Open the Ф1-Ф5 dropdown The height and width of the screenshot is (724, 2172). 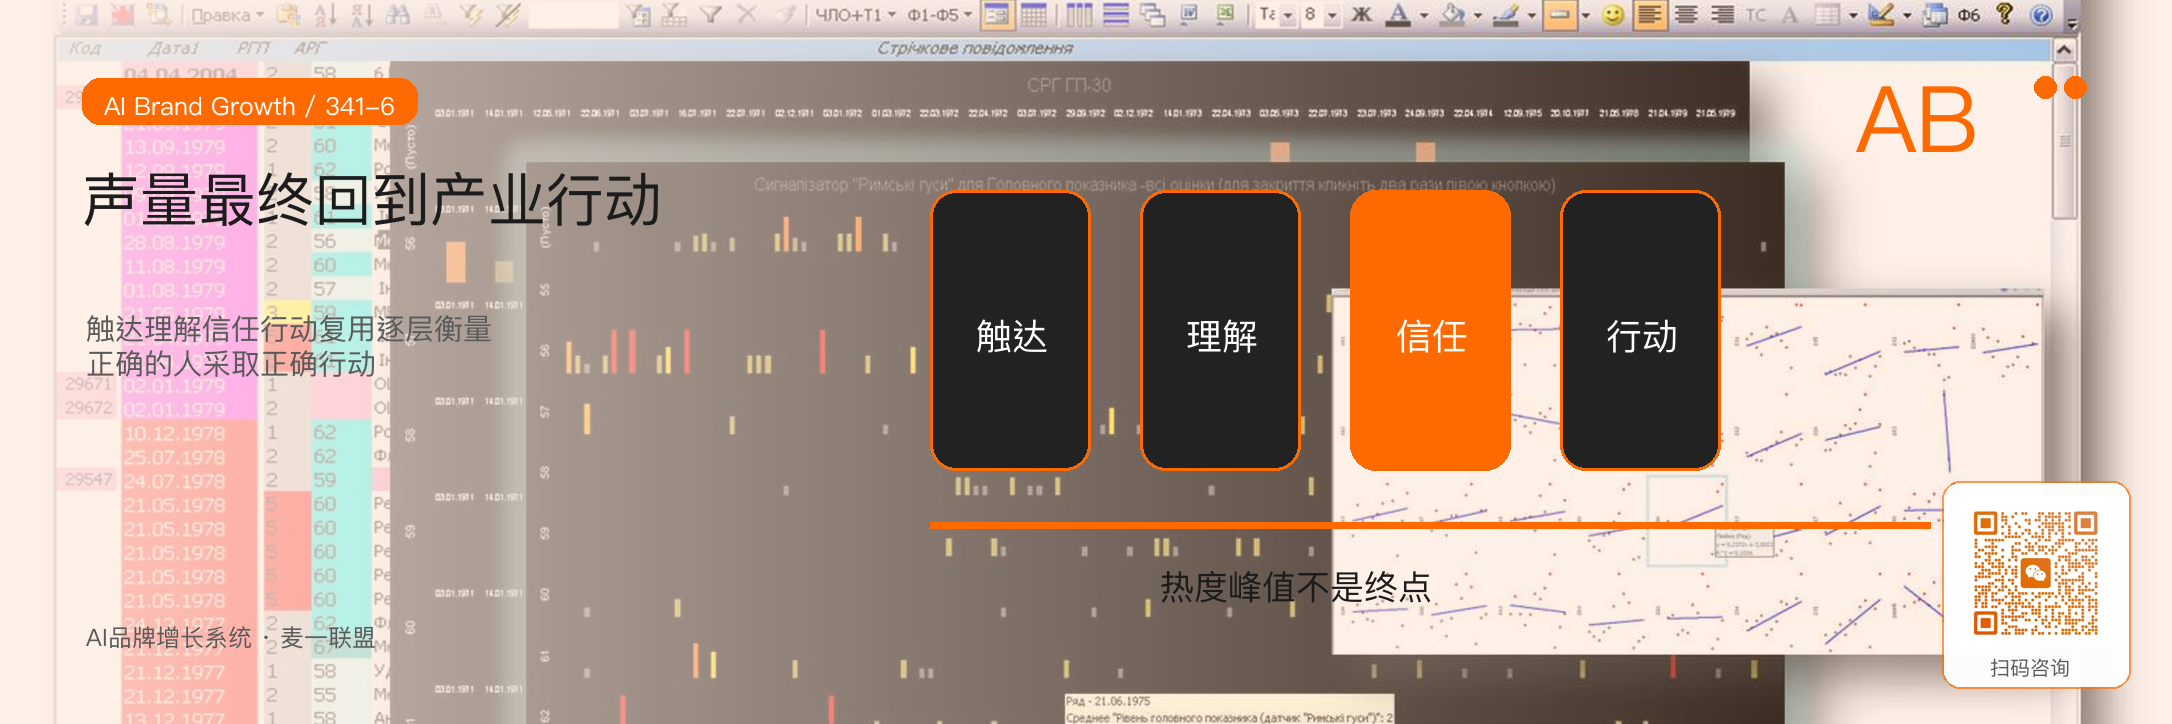coord(939,15)
